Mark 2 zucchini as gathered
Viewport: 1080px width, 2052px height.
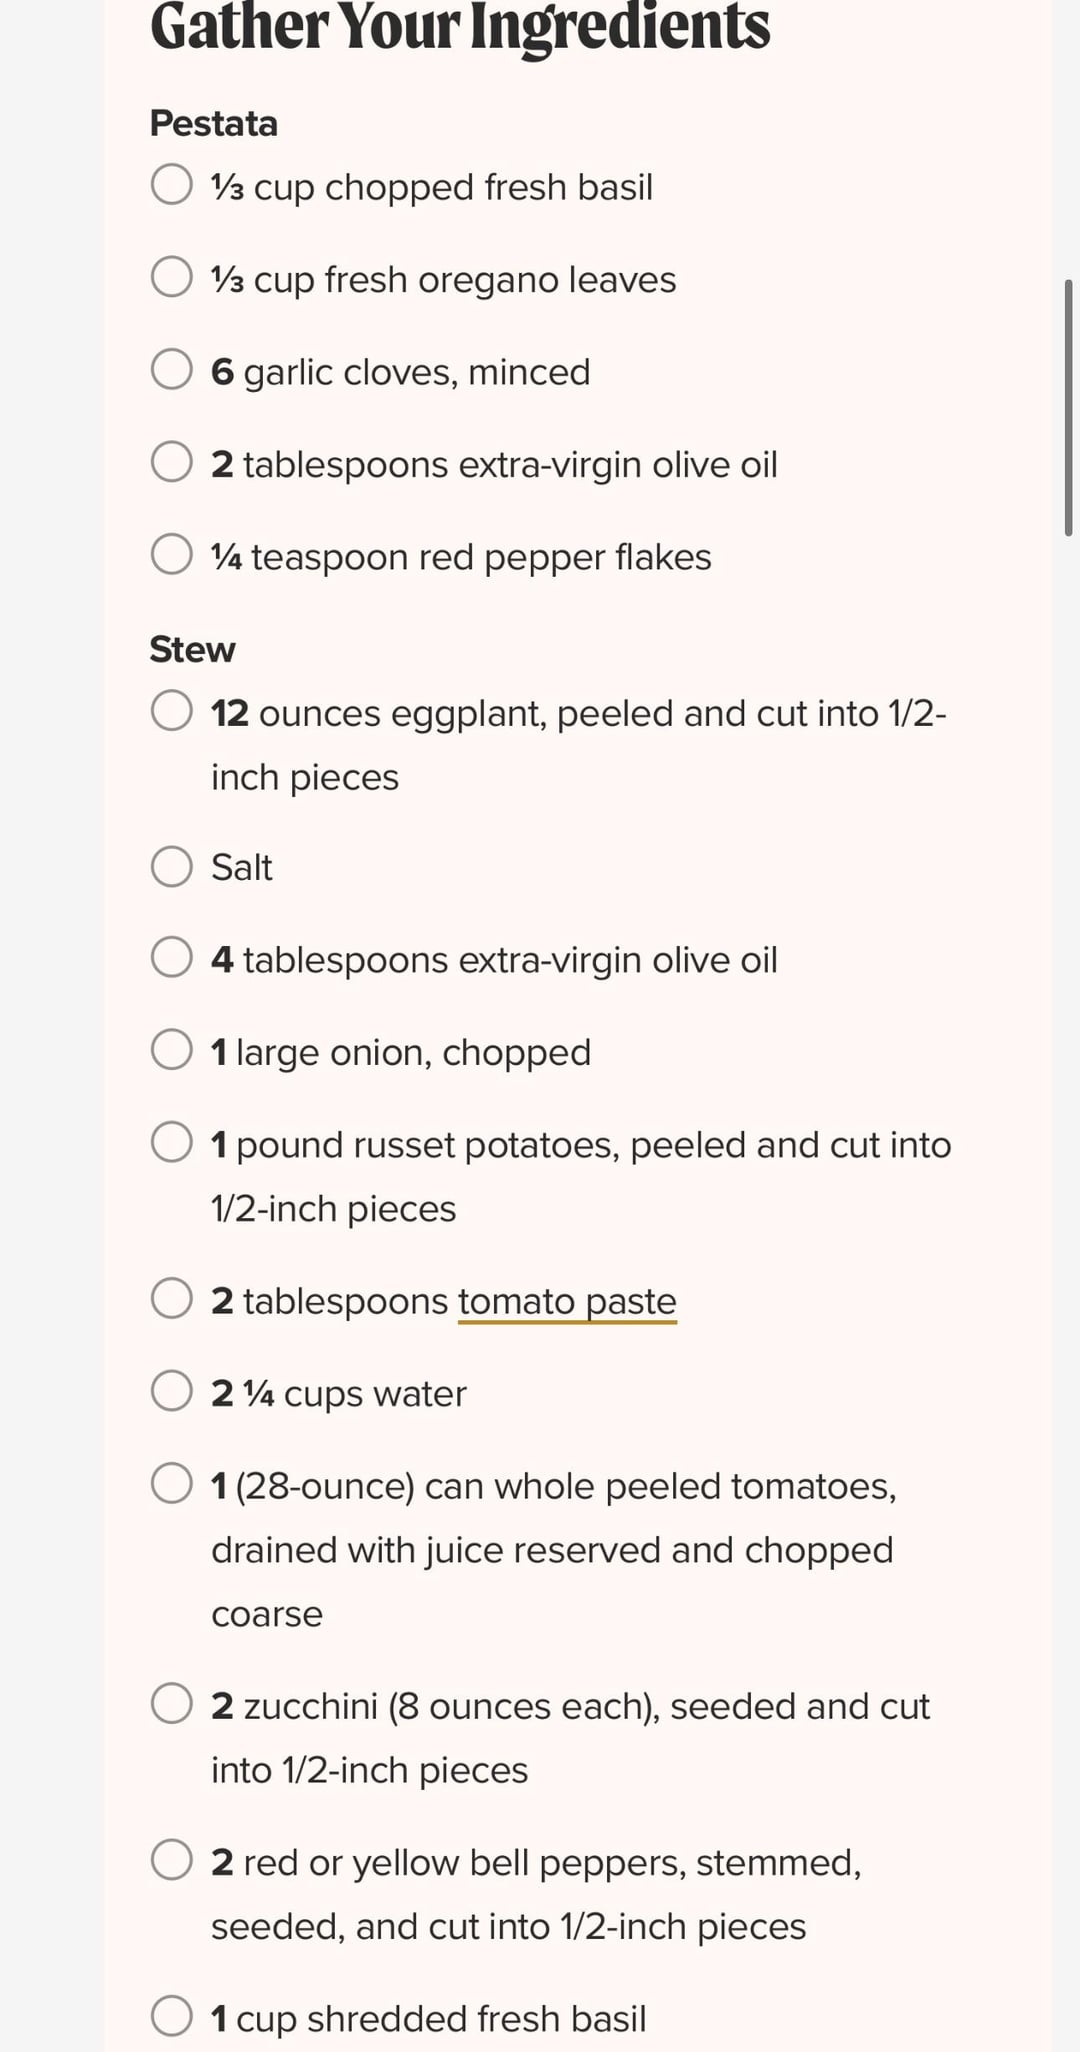[172, 1703]
